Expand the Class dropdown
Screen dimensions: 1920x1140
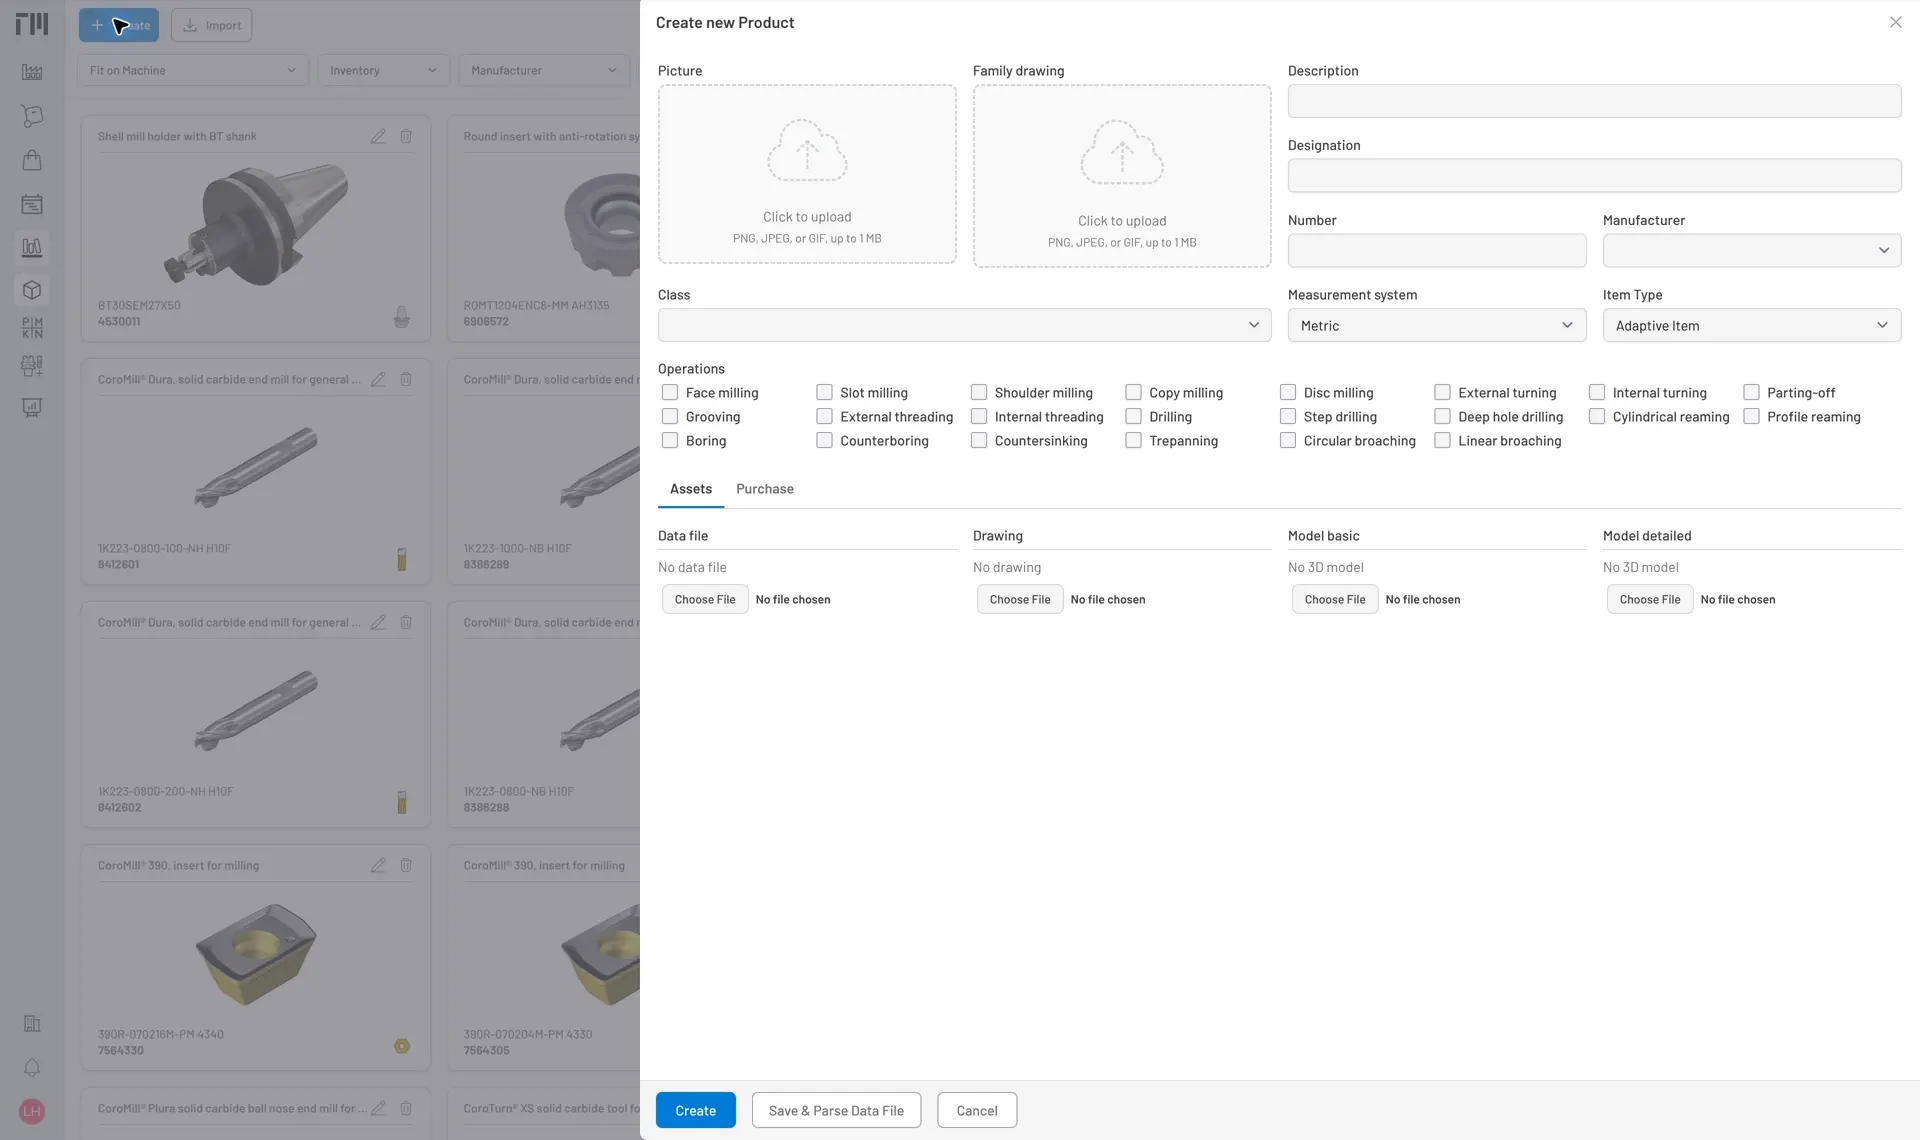964,325
